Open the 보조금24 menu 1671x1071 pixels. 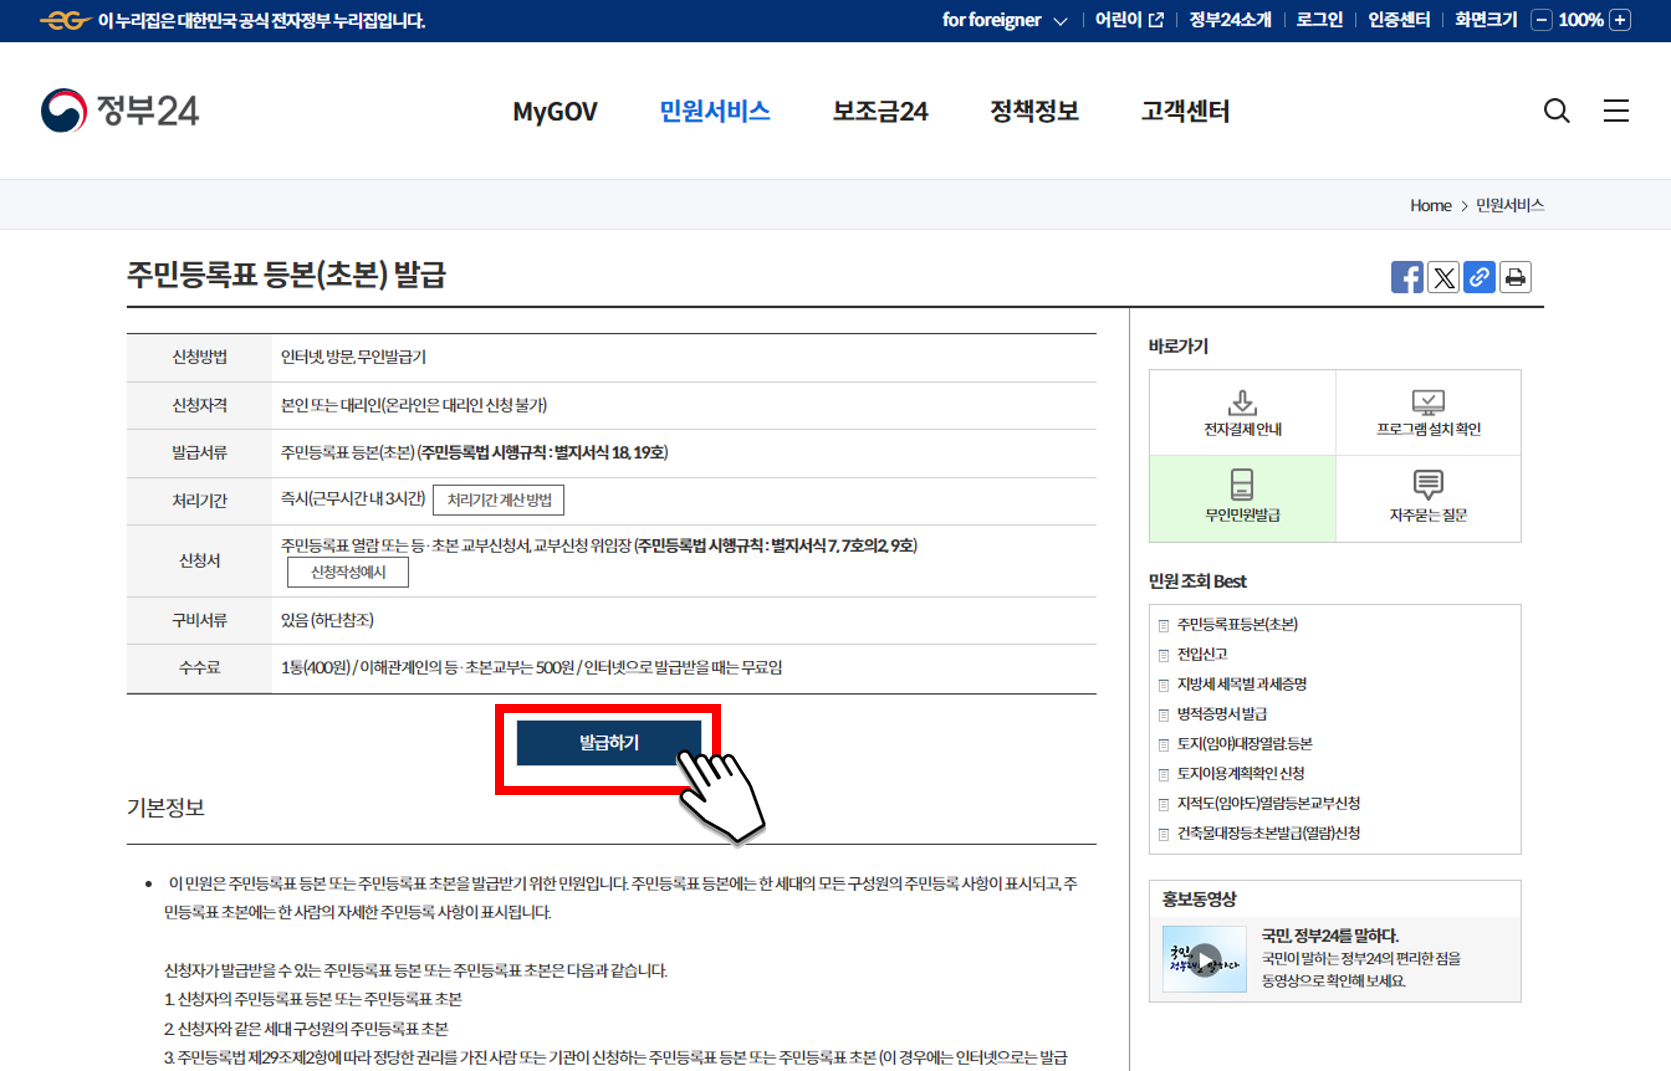coord(879,111)
